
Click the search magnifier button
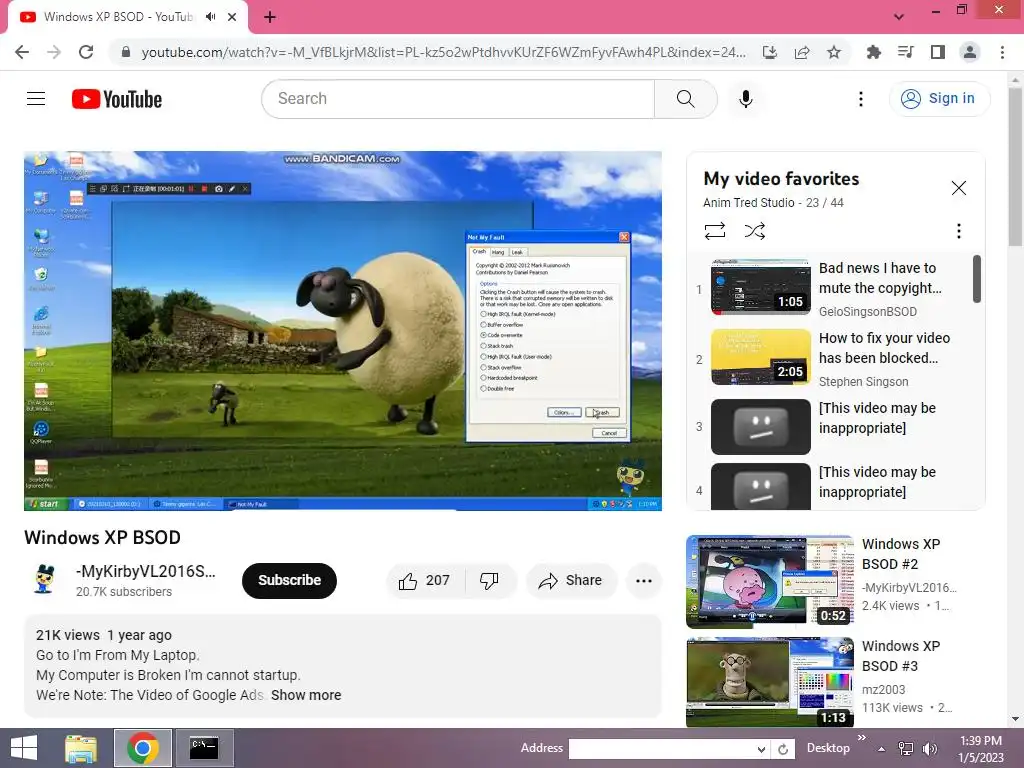686,99
